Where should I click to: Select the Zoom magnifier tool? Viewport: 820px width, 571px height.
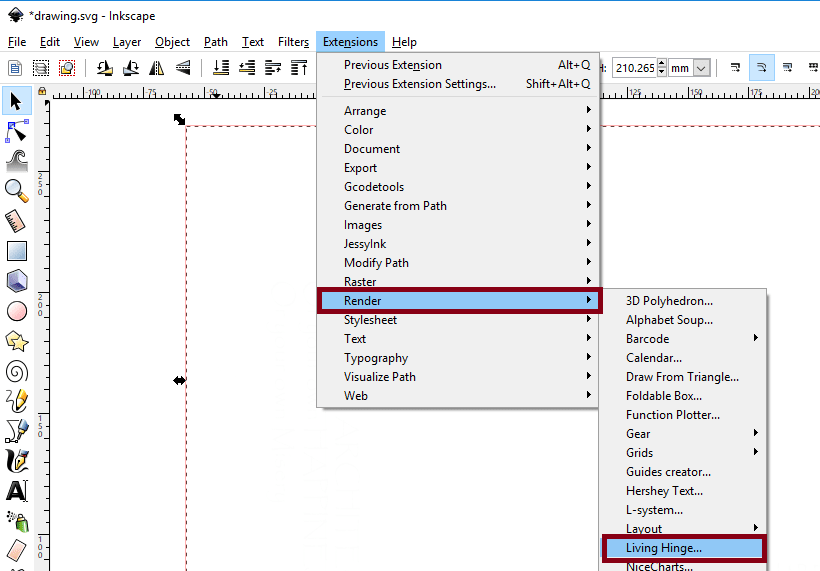pyautogui.click(x=17, y=191)
